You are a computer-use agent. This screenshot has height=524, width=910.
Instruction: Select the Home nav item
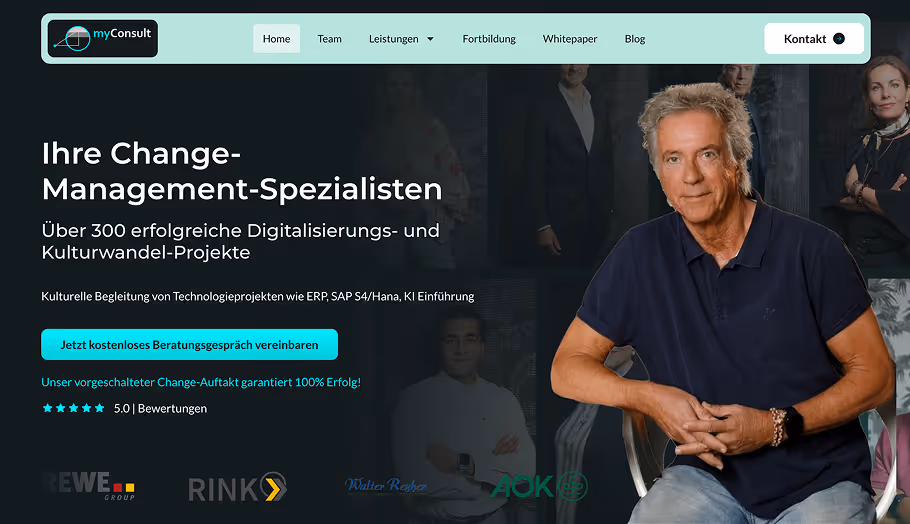(276, 39)
